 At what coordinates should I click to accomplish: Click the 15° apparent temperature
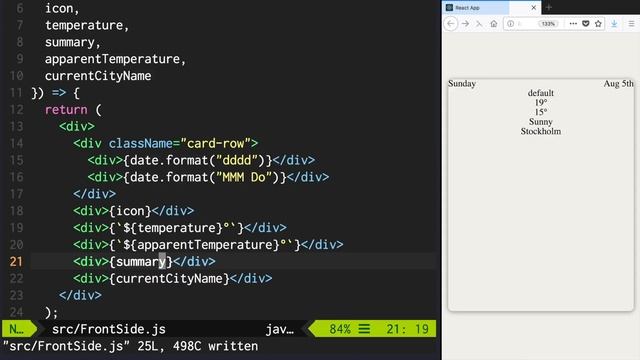(x=540, y=112)
